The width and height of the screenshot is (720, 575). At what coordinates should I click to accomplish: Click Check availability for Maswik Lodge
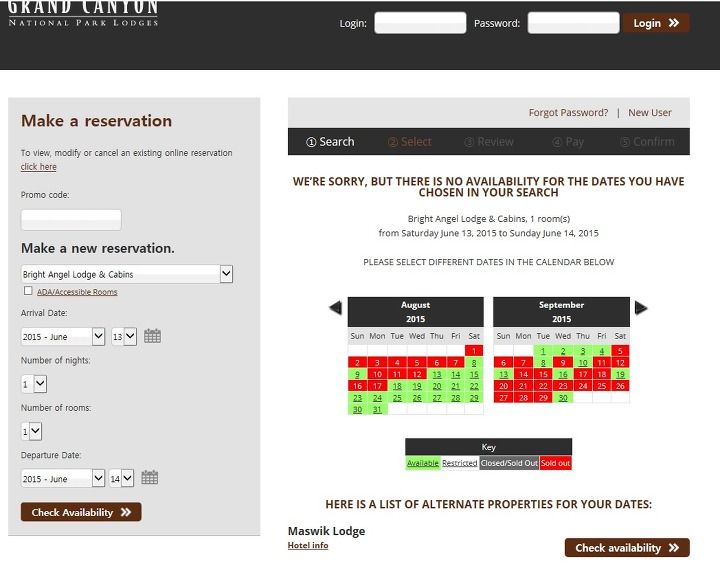click(627, 548)
